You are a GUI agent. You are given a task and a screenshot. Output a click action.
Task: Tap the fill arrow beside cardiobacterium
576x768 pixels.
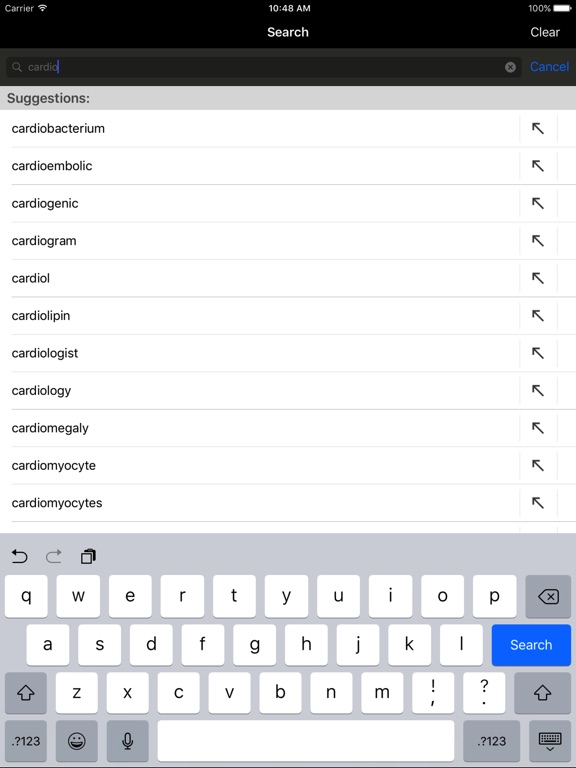(x=538, y=128)
